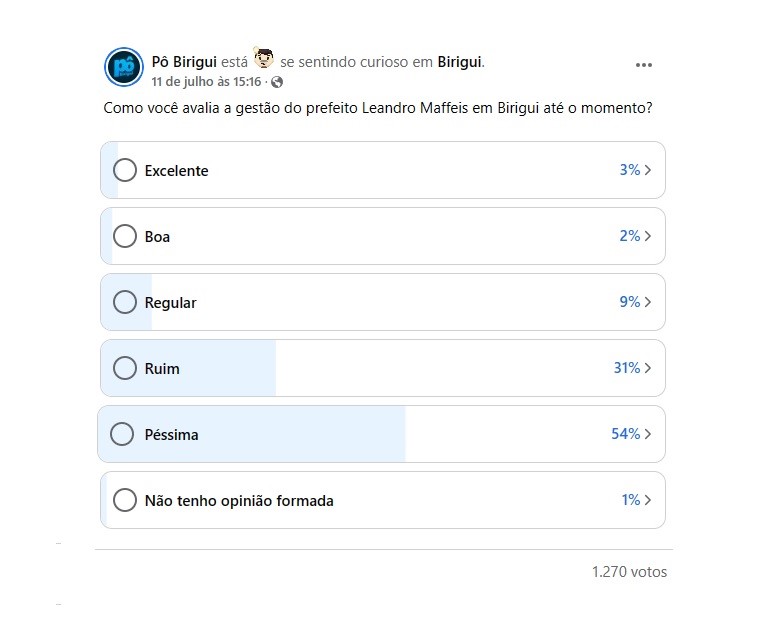Choose the Péssima radio option
Screen dimensions: 774x622
click(x=122, y=434)
